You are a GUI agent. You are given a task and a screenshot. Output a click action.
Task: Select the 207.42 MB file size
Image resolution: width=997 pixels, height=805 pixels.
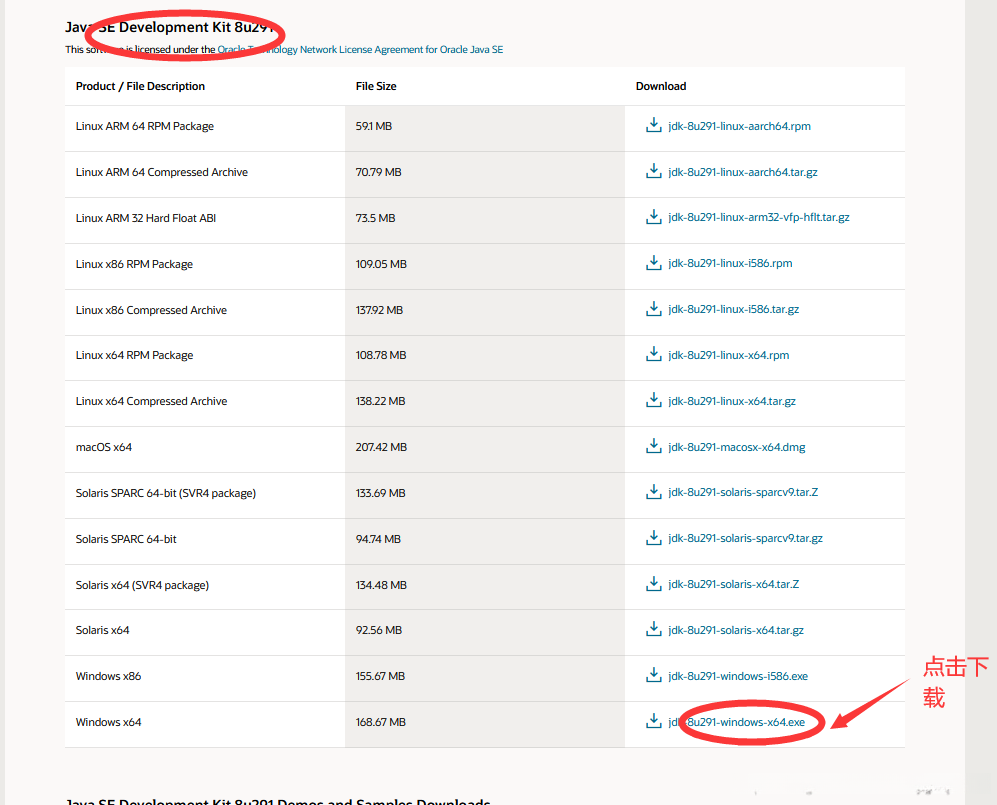coord(381,447)
